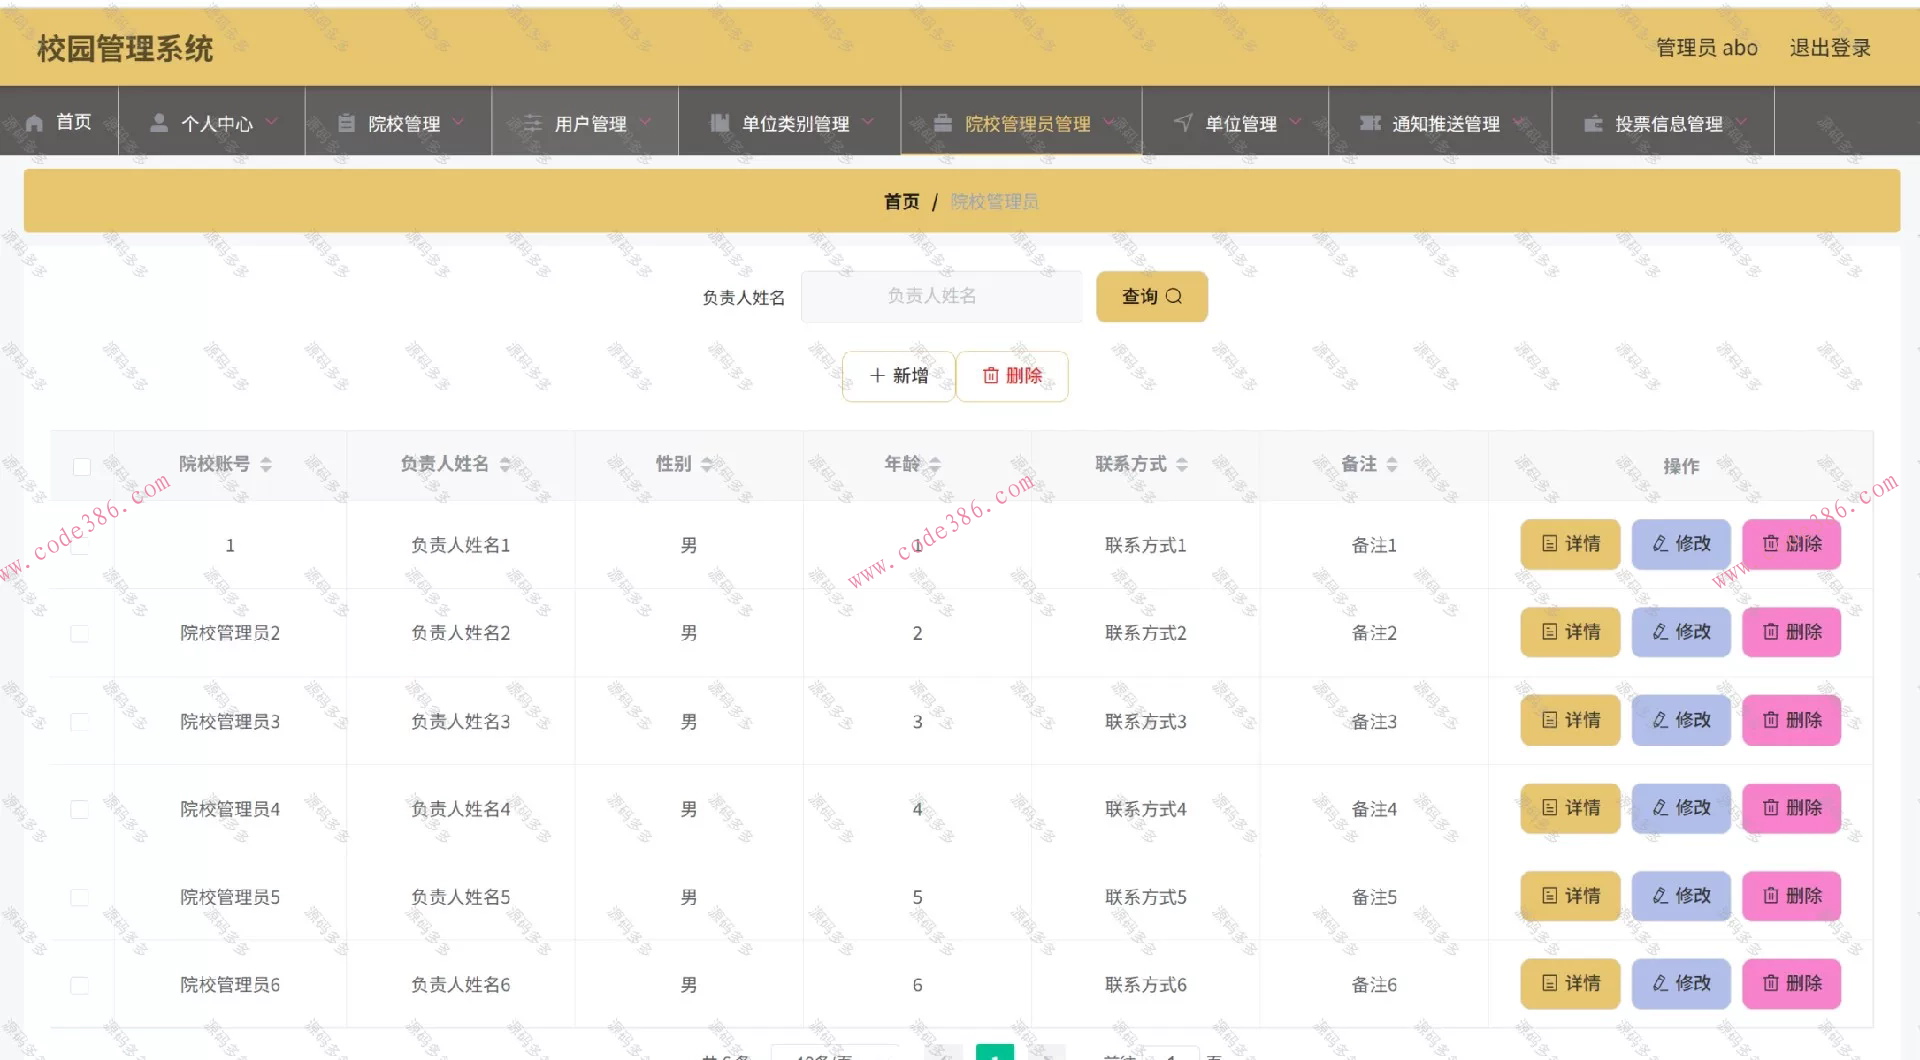The width and height of the screenshot is (1920, 1060).
Task: Click the sort arrows on 年龄 column header
Action: pos(935,464)
